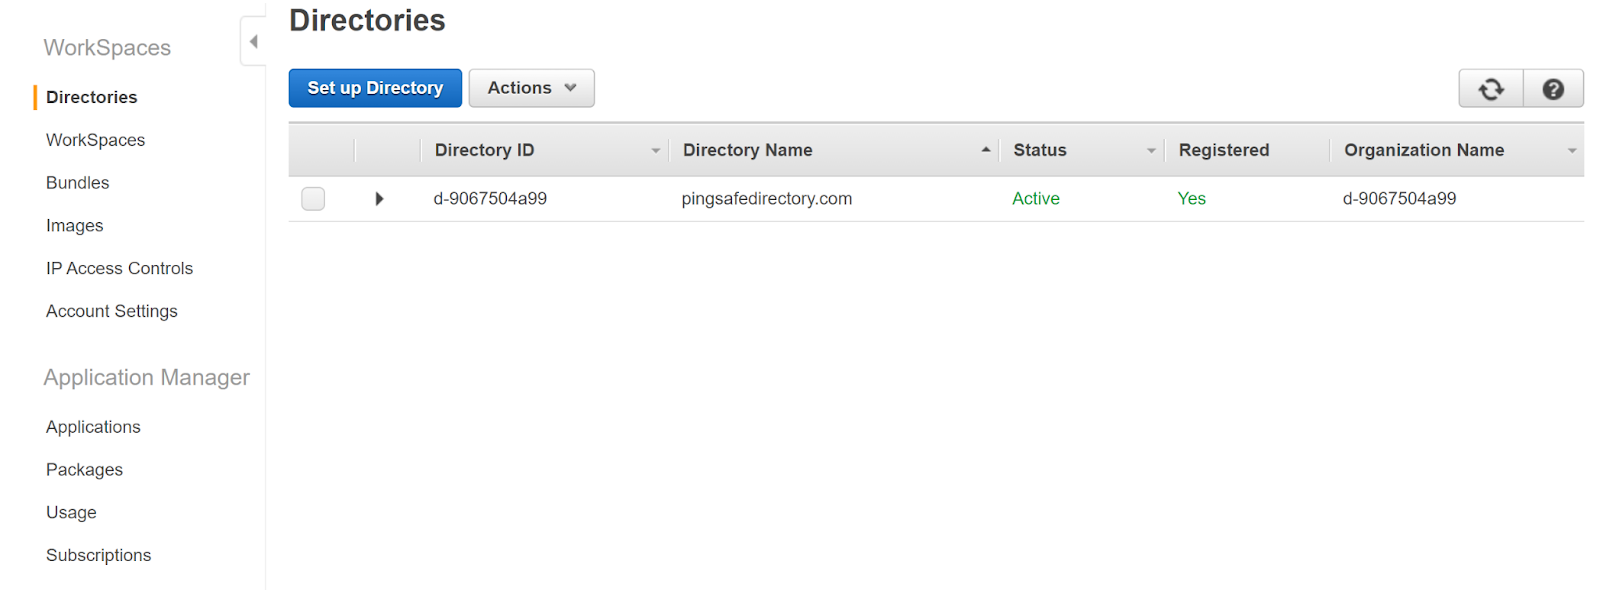The height and width of the screenshot is (590, 1600).
Task: Open the Organization Name column dropdown arrow
Action: point(1571,151)
